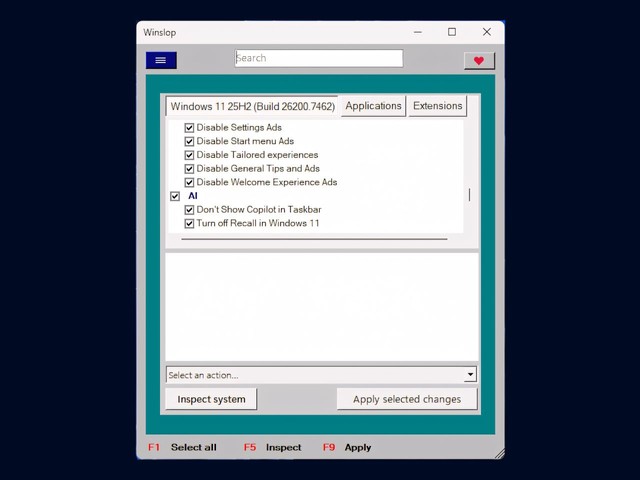This screenshot has height=480, width=640.
Task: Toggle Disable Tailored experiences checkbox
Action: point(189,155)
